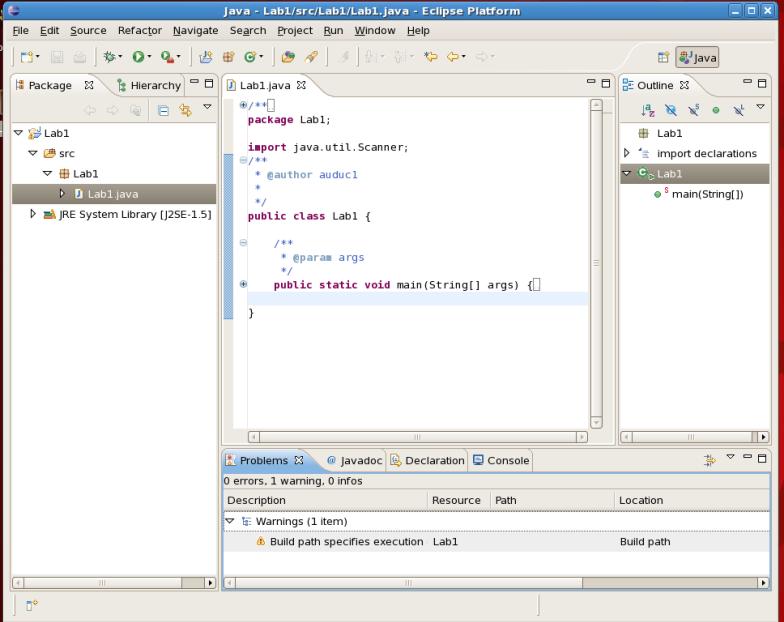Image resolution: width=784 pixels, height=622 pixels.
Task: Toggle alphabetical Sort in the Outline view
Action: pyautogui.click(x=648, y=108)
